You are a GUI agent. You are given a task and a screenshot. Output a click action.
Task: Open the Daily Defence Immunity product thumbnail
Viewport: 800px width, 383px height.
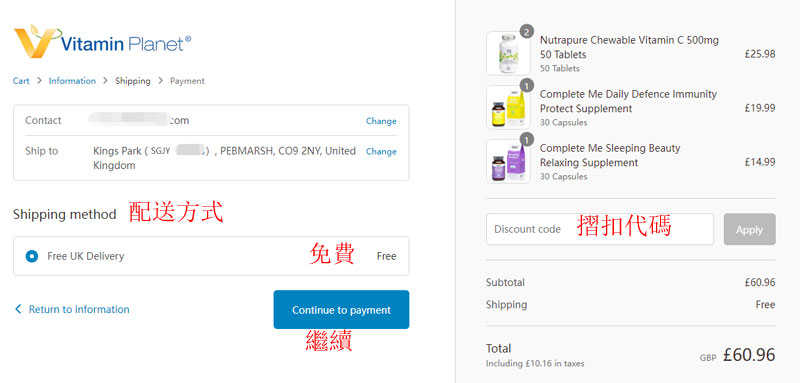pyautogui.click(x=508, y=108)
